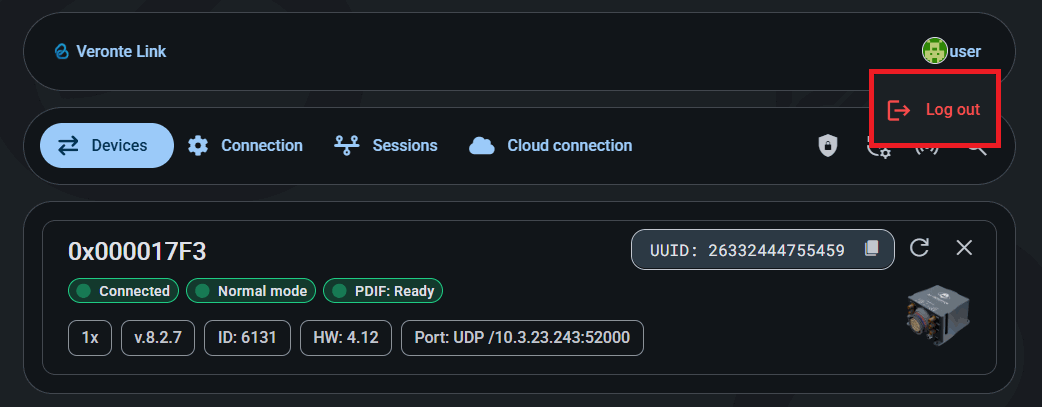Screen dimensions: 1042x407
Task: Open the Connection tab
Action: [x=246, y=146]
